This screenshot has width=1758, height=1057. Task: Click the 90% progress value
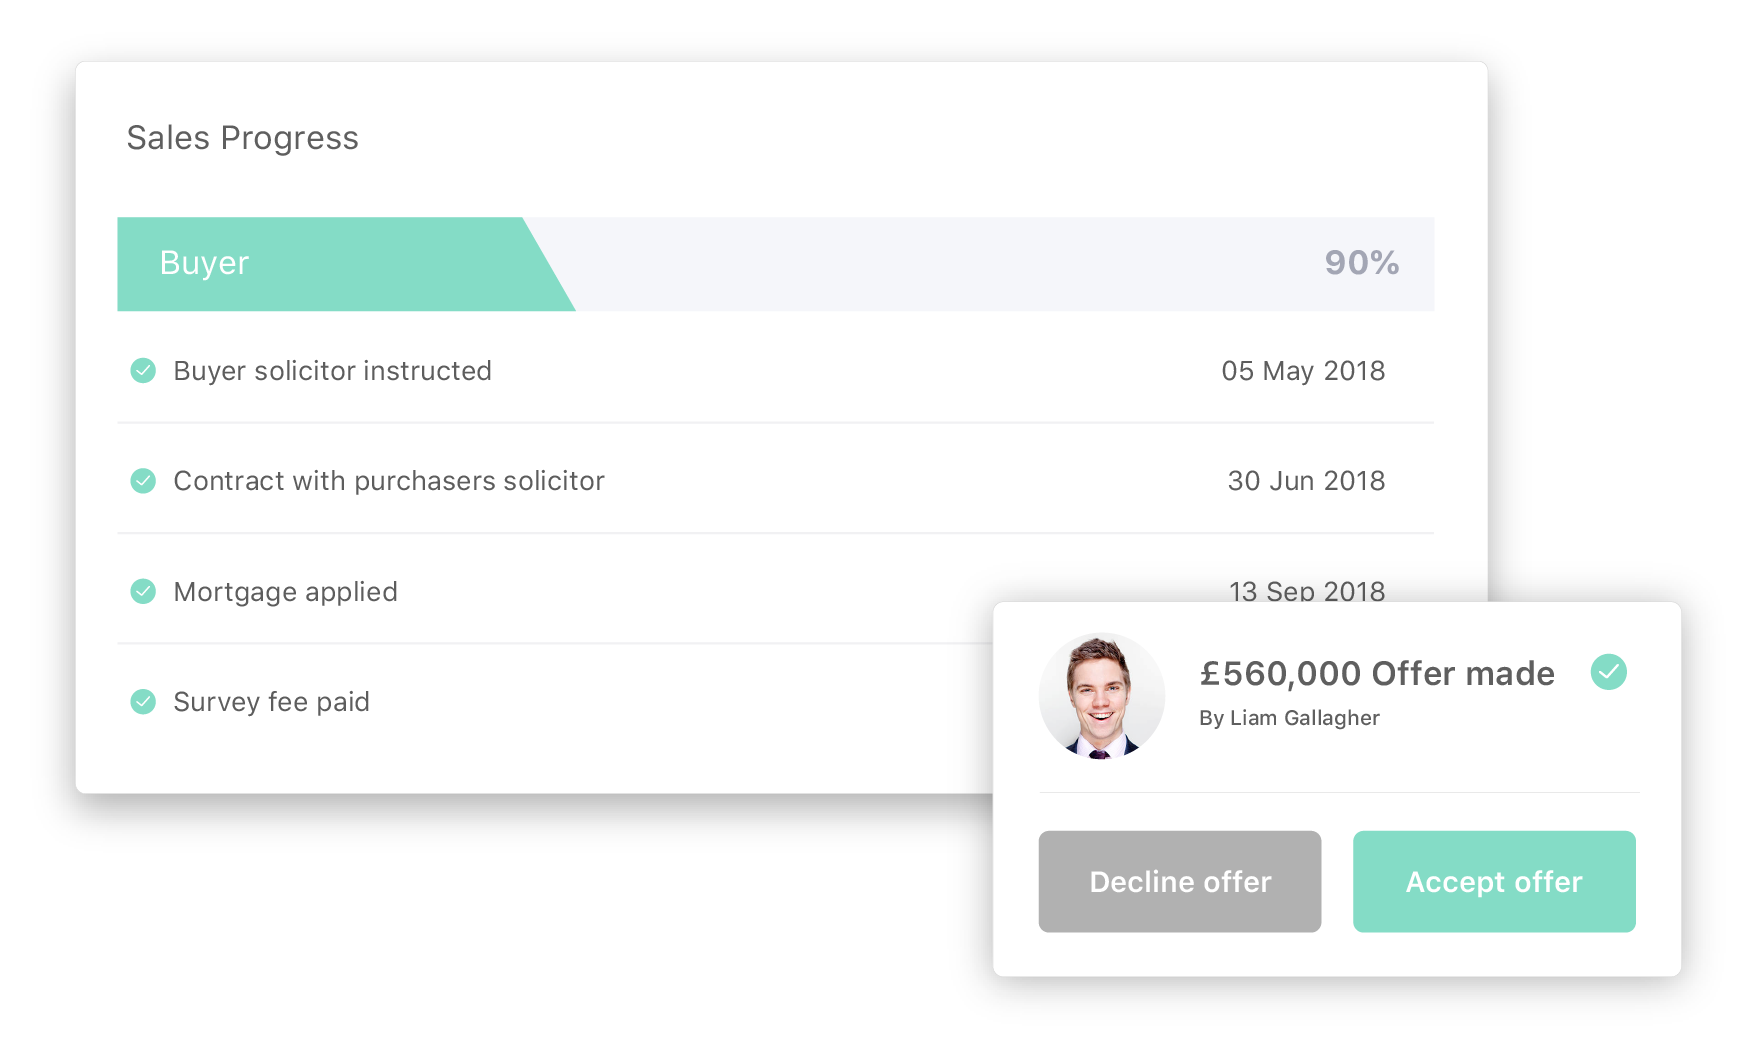1361,263
